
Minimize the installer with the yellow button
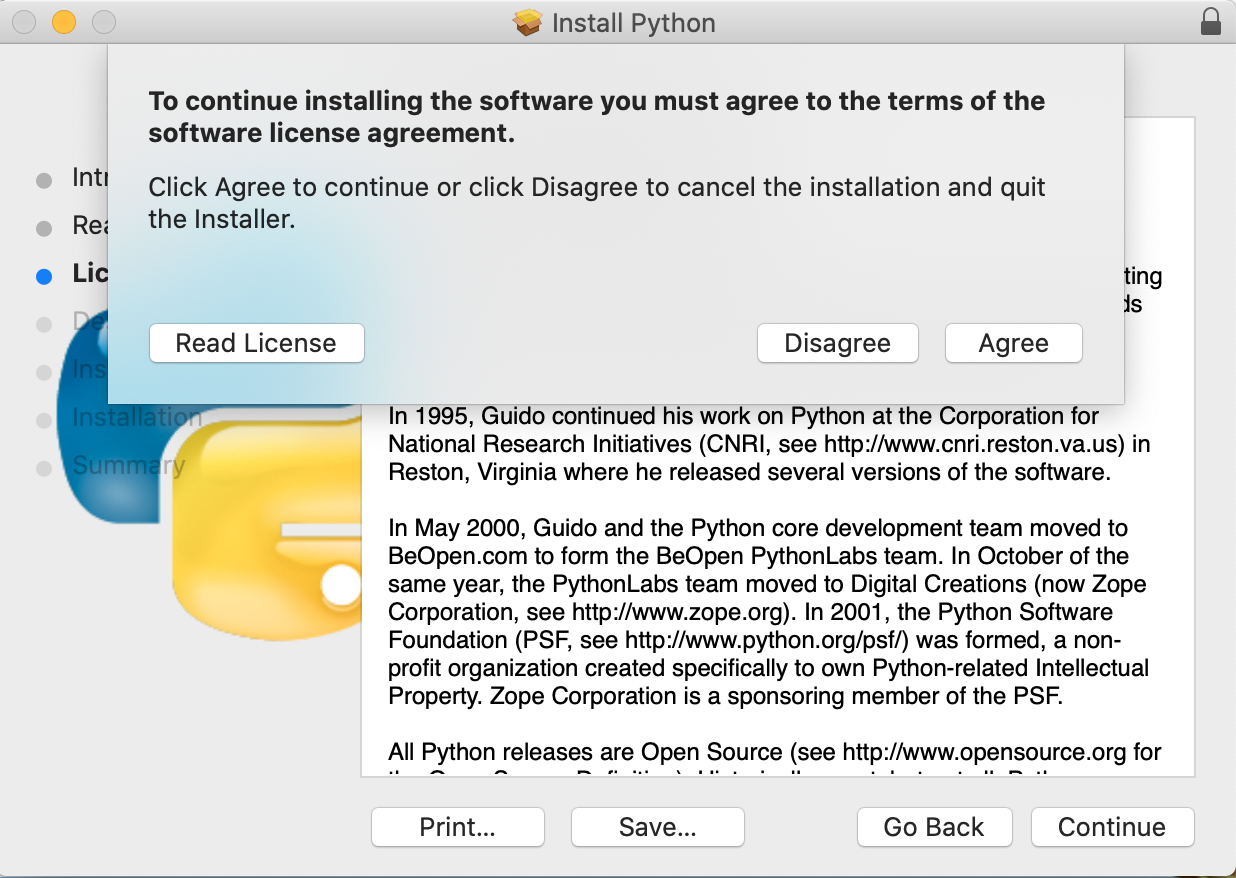point(64,21)
